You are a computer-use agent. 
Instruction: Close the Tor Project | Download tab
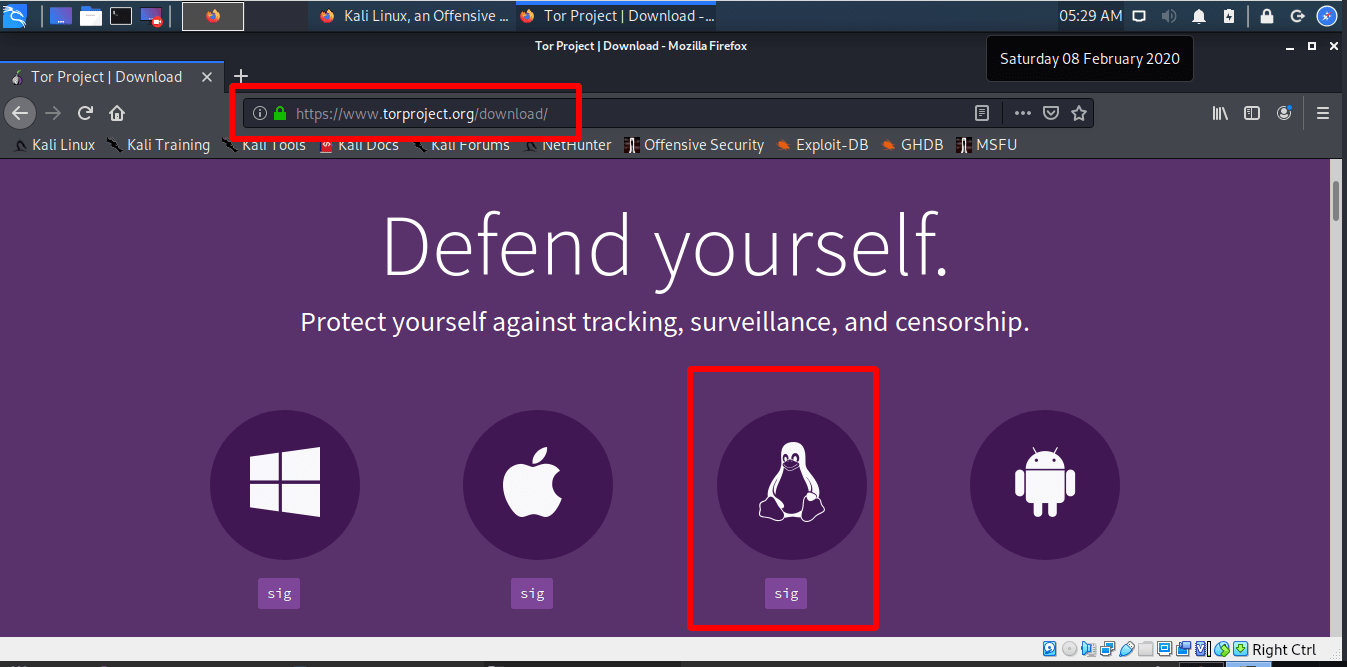tap(207, 77)
